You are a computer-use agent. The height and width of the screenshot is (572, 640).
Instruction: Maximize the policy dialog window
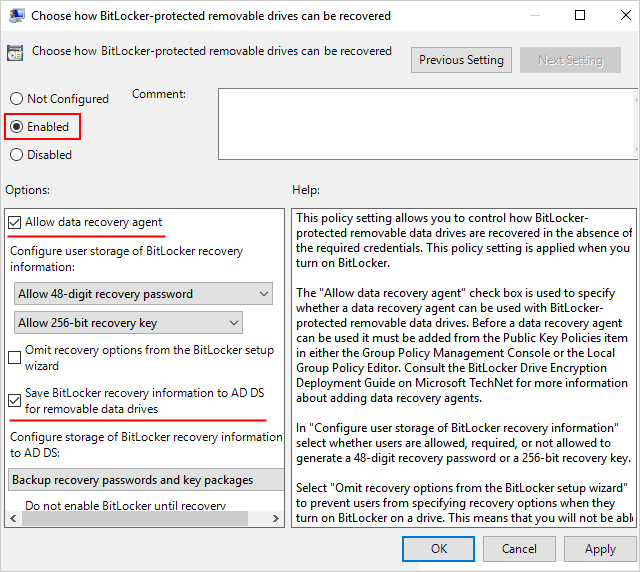tap(580, 16)
